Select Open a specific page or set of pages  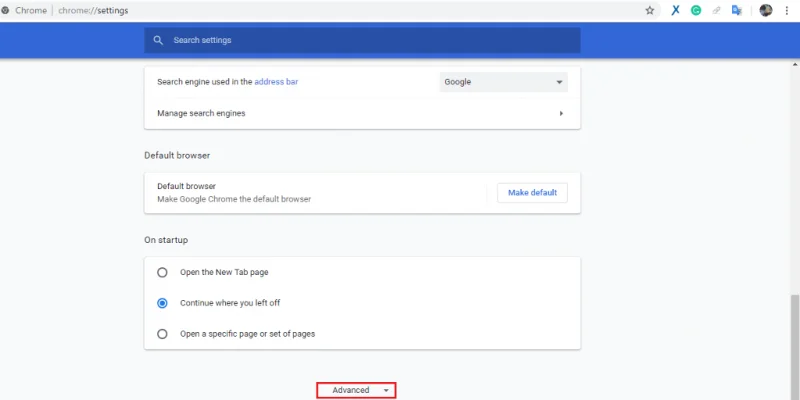[x=162, y=334]
